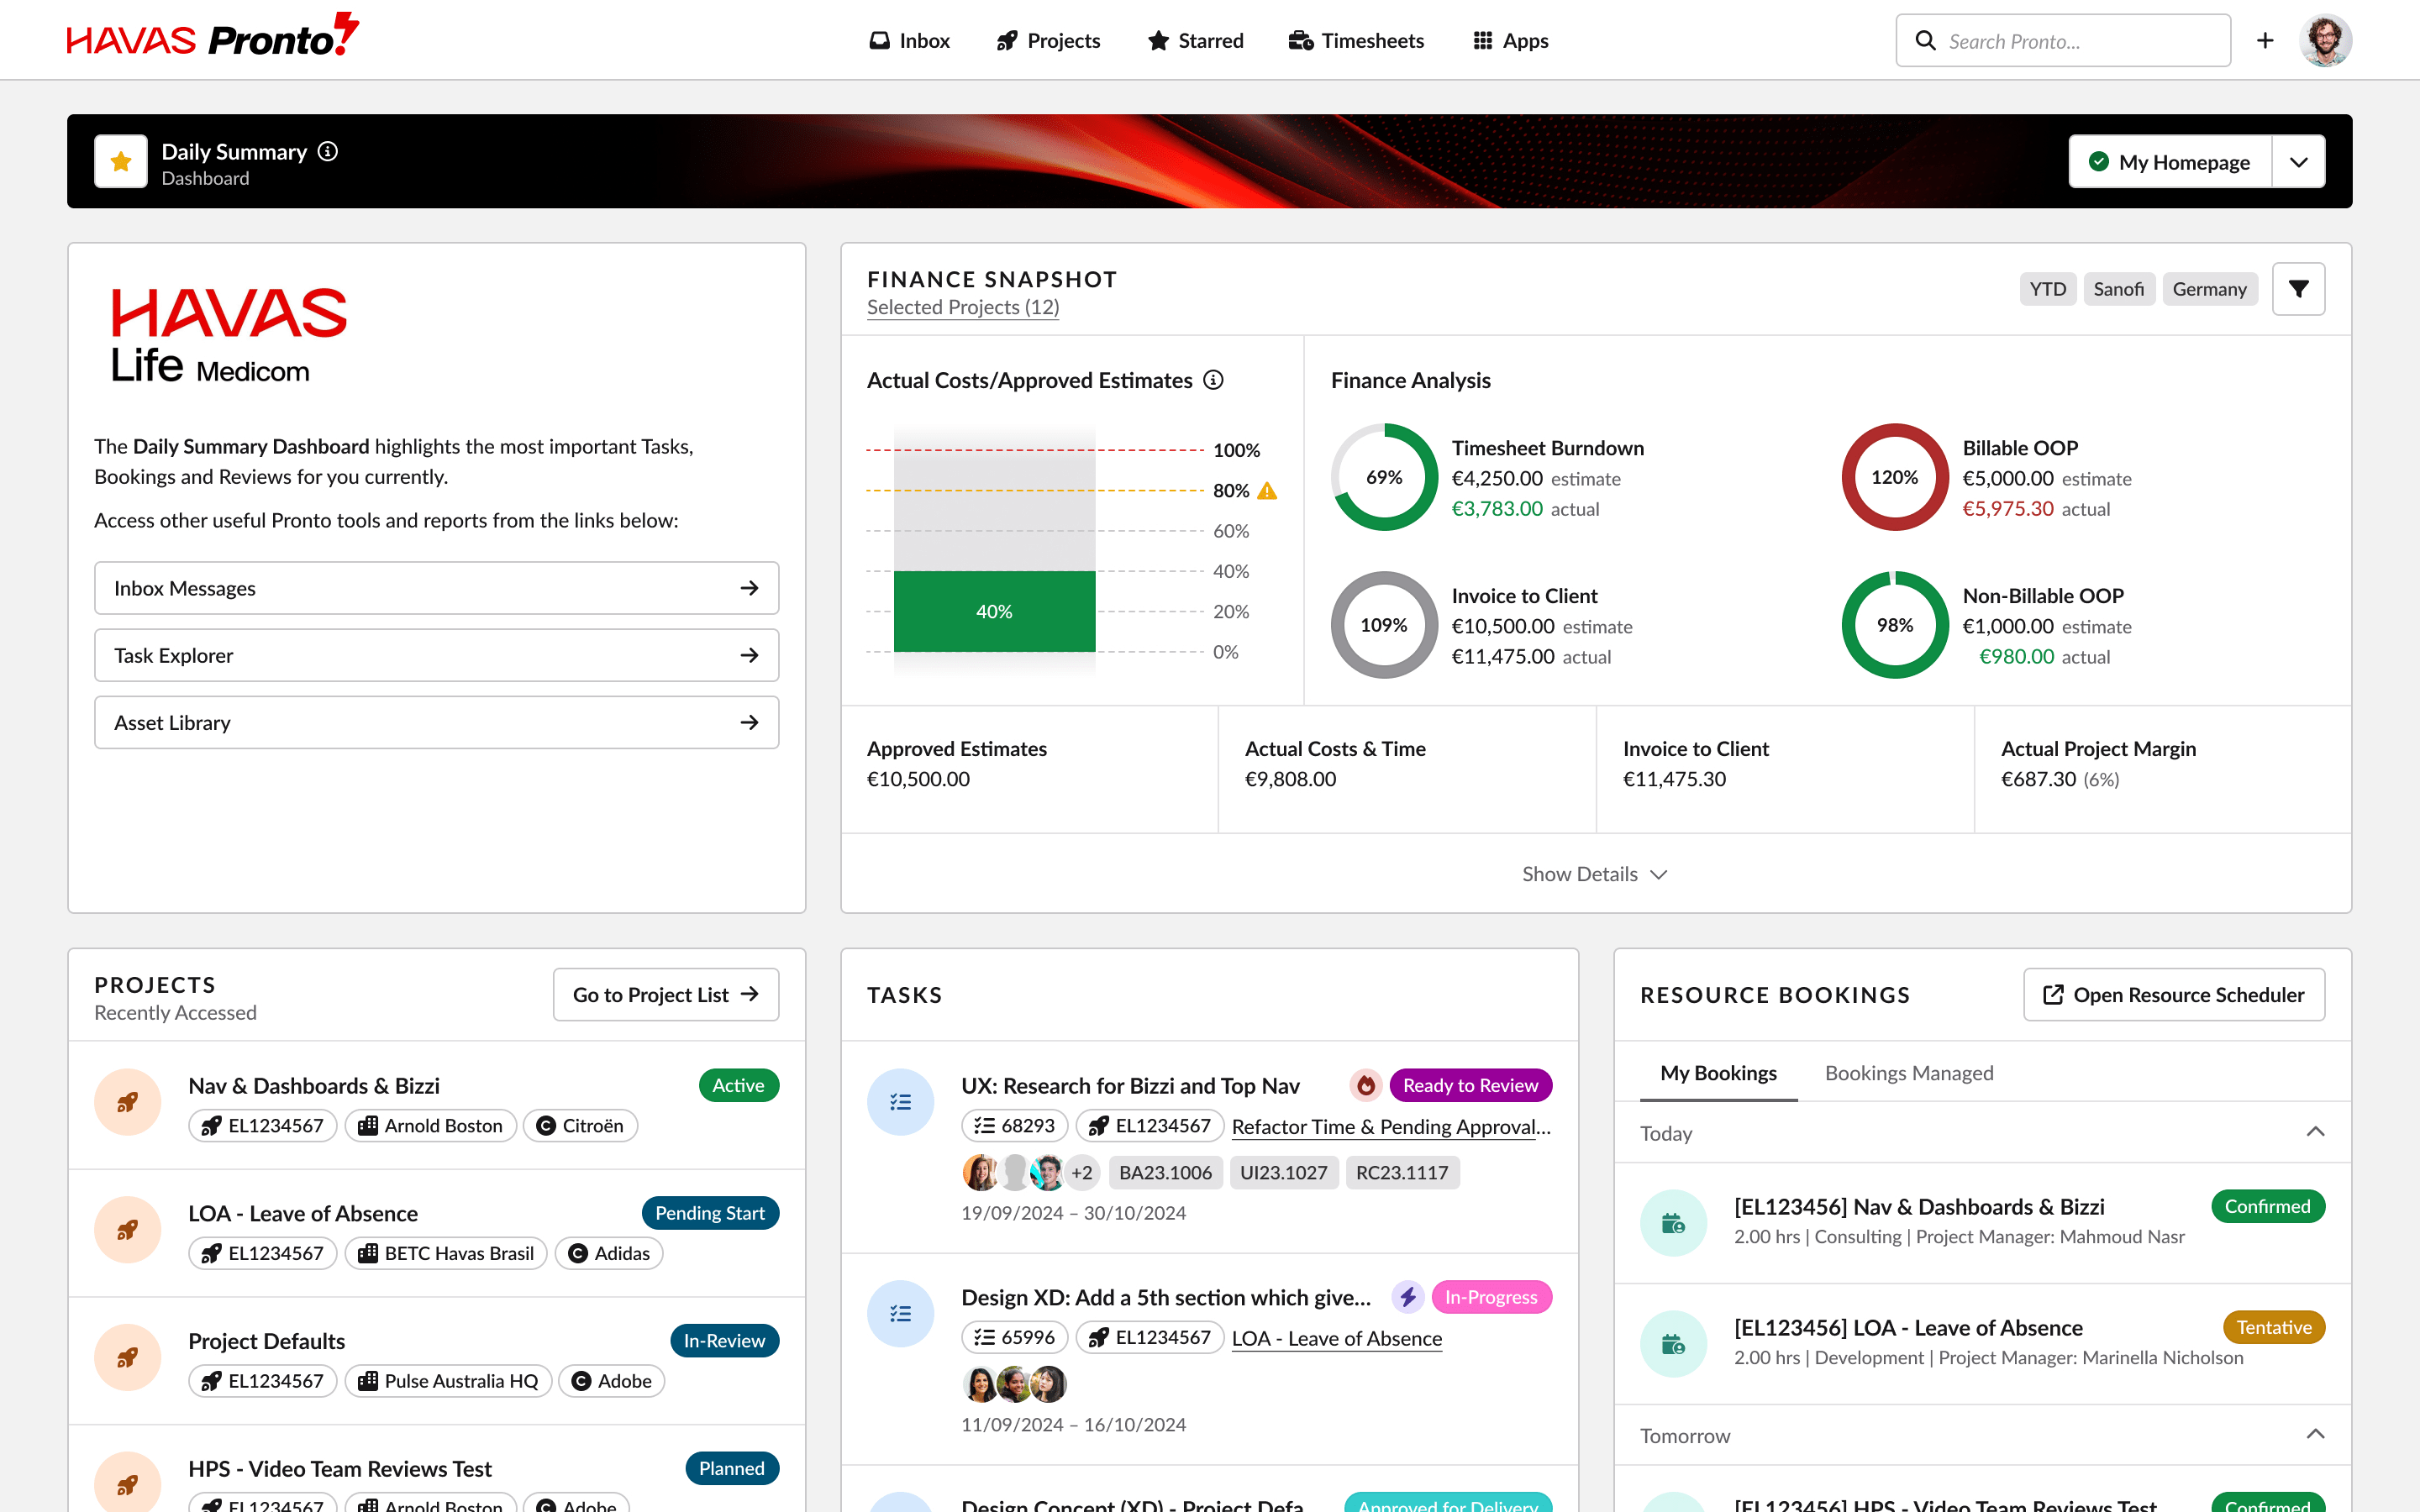This screenshot has width=2420, height=1512.
Task: Click info icon next to Actual Costs/Approved Estimates
Action: click(x=1213, y=380)
